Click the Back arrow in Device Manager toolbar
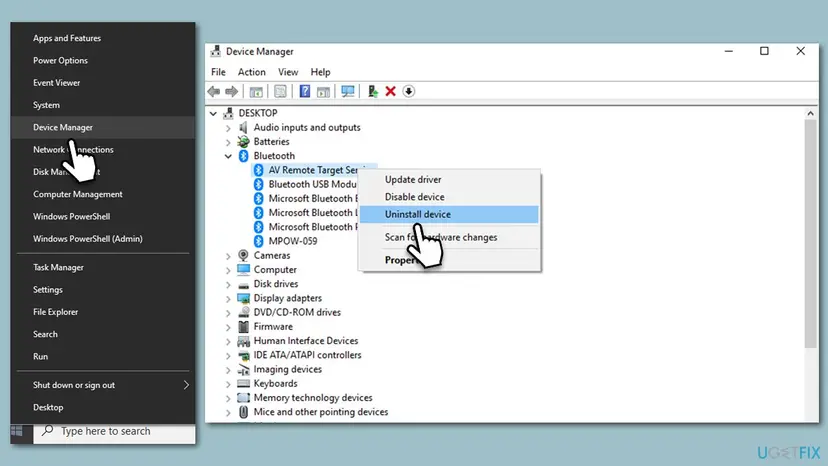The height and width of the screenshot is (466, 828). (214, 91)
